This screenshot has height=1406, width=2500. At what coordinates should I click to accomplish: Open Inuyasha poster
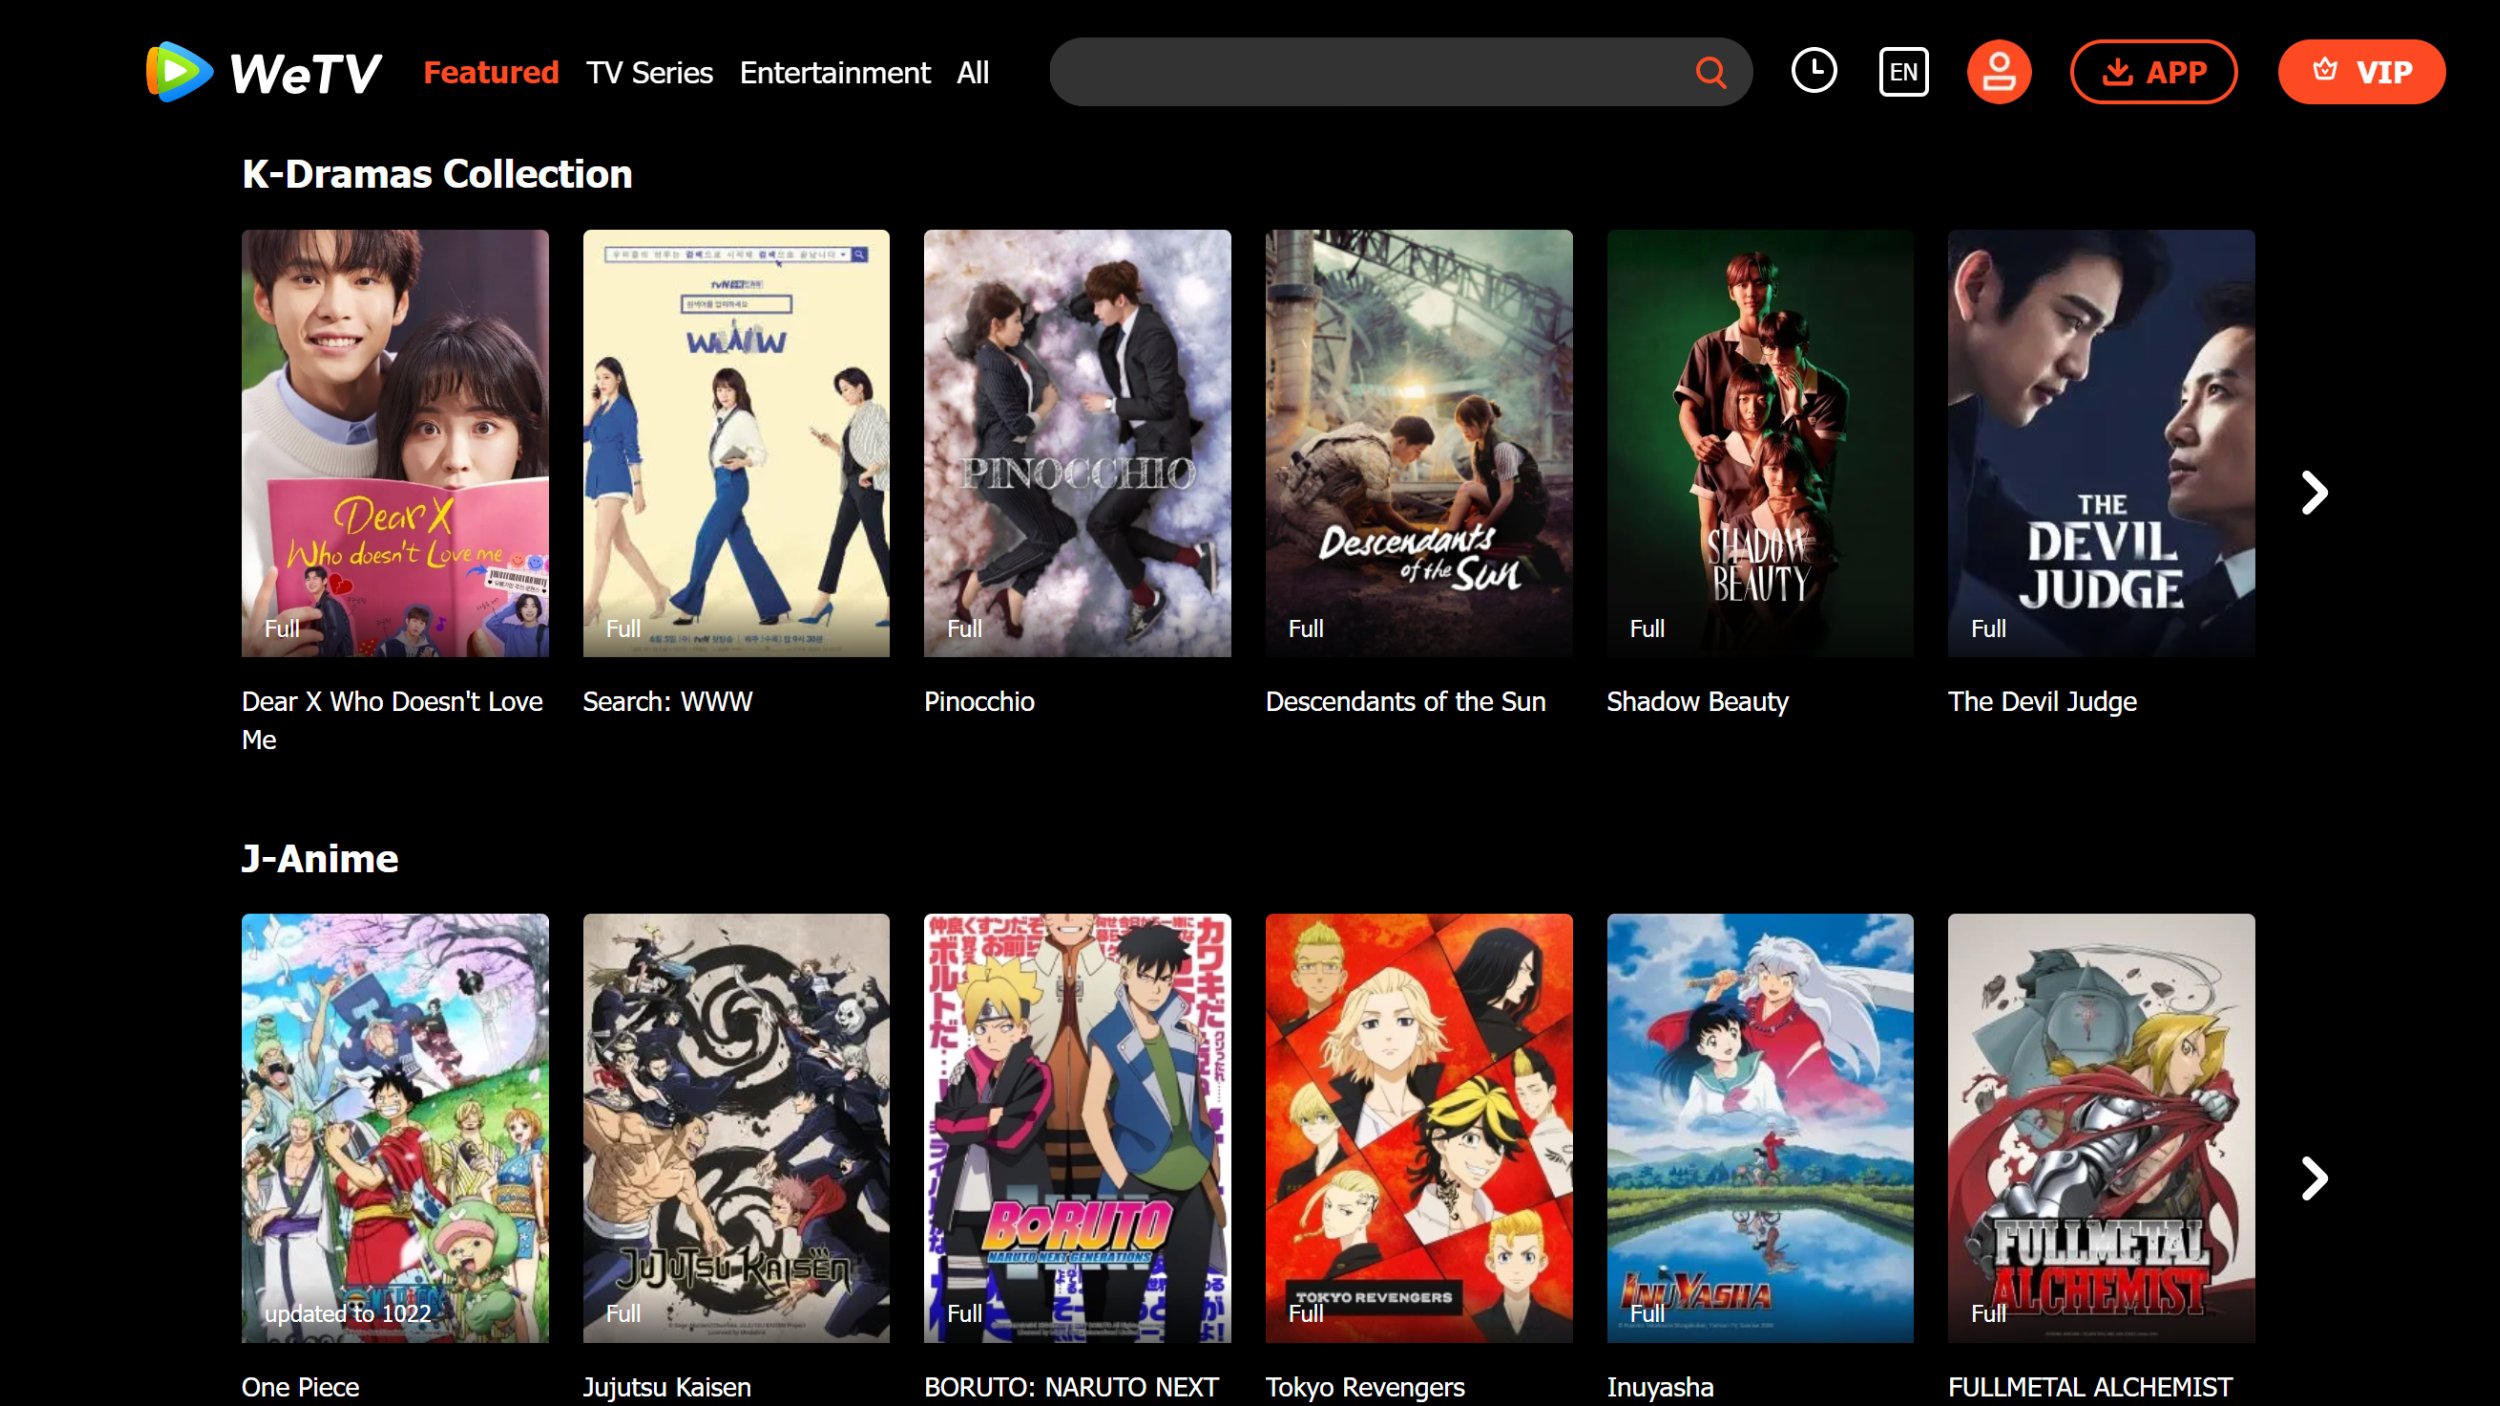(1760, 1128)
